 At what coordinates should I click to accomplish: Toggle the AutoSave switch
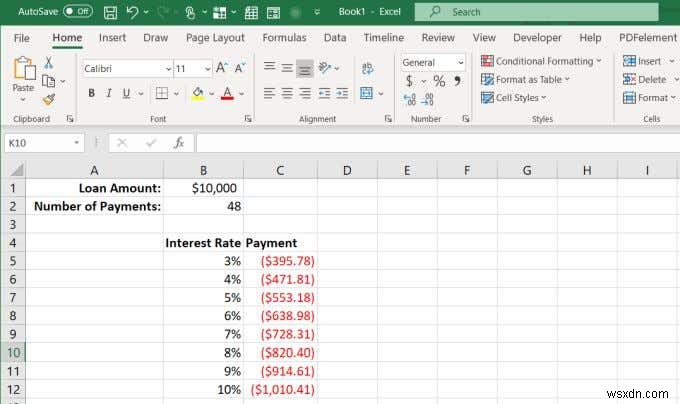click(78, 12)
